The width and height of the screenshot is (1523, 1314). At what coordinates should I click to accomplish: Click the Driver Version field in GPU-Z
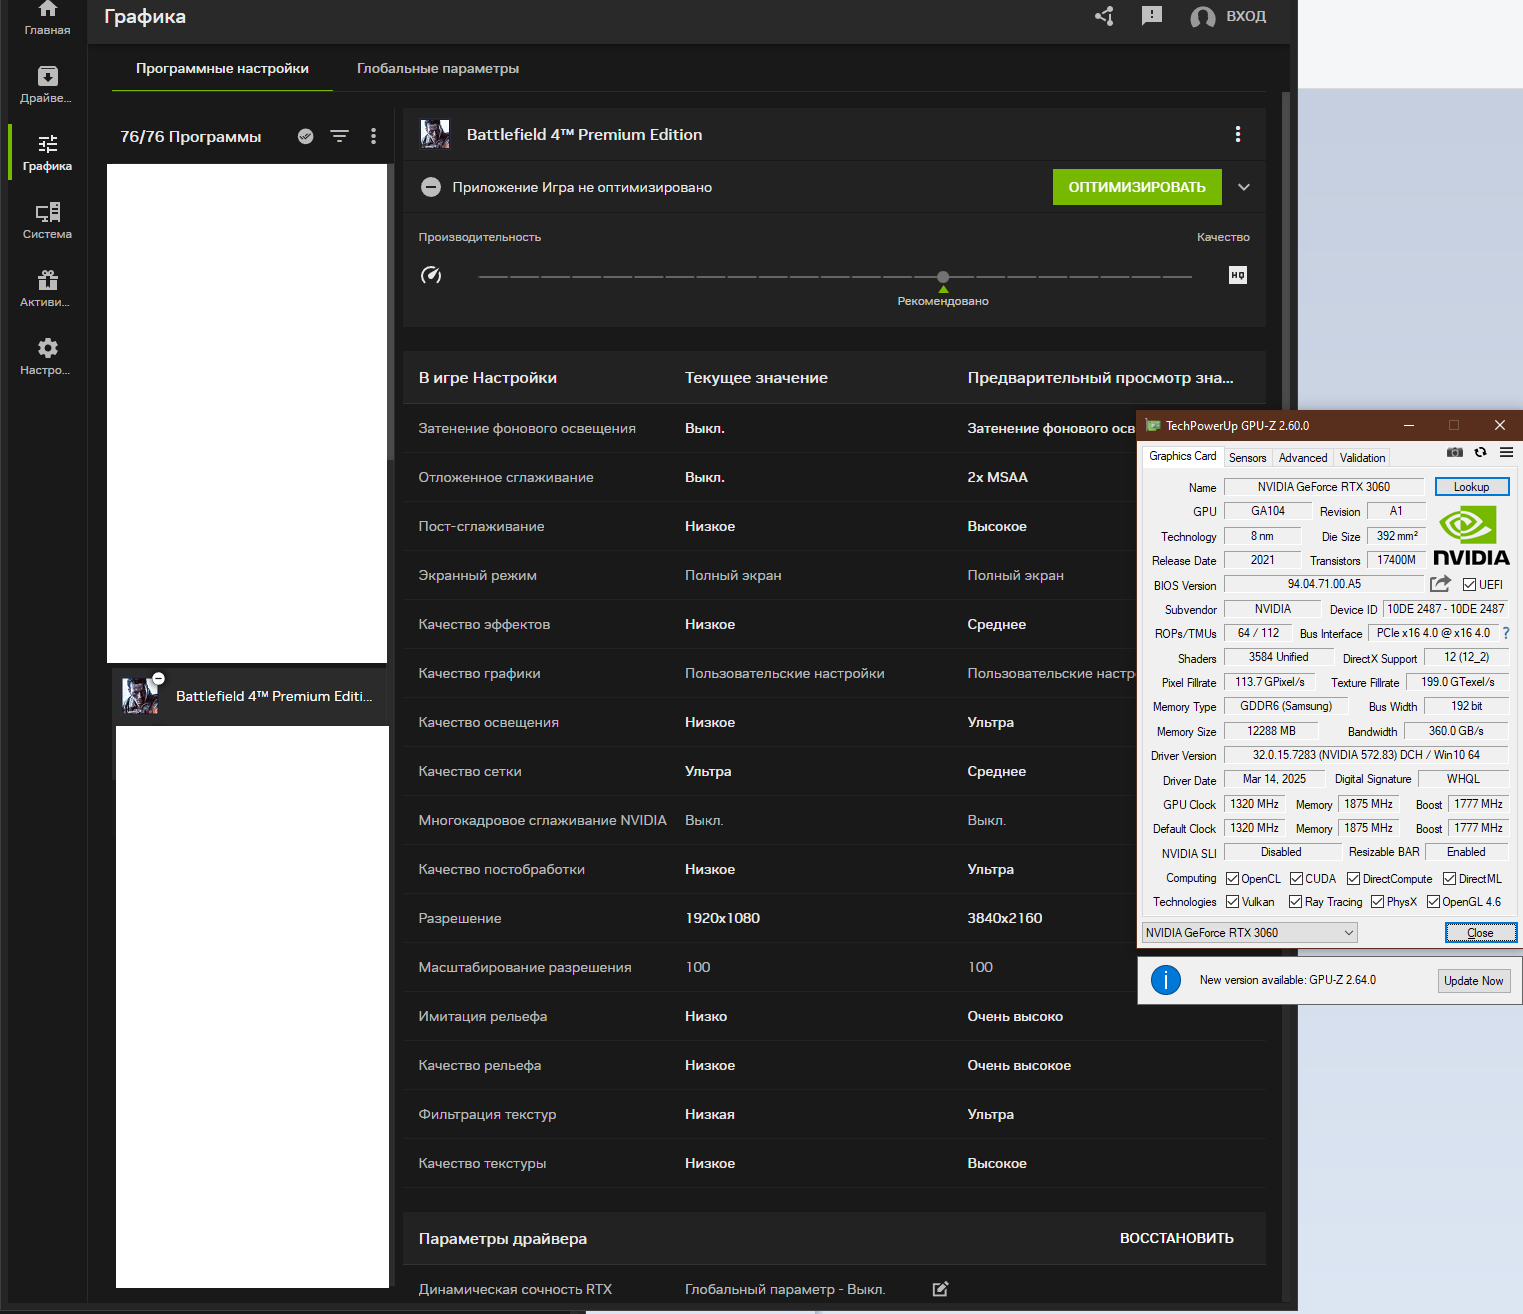[x=1366, y=755]
